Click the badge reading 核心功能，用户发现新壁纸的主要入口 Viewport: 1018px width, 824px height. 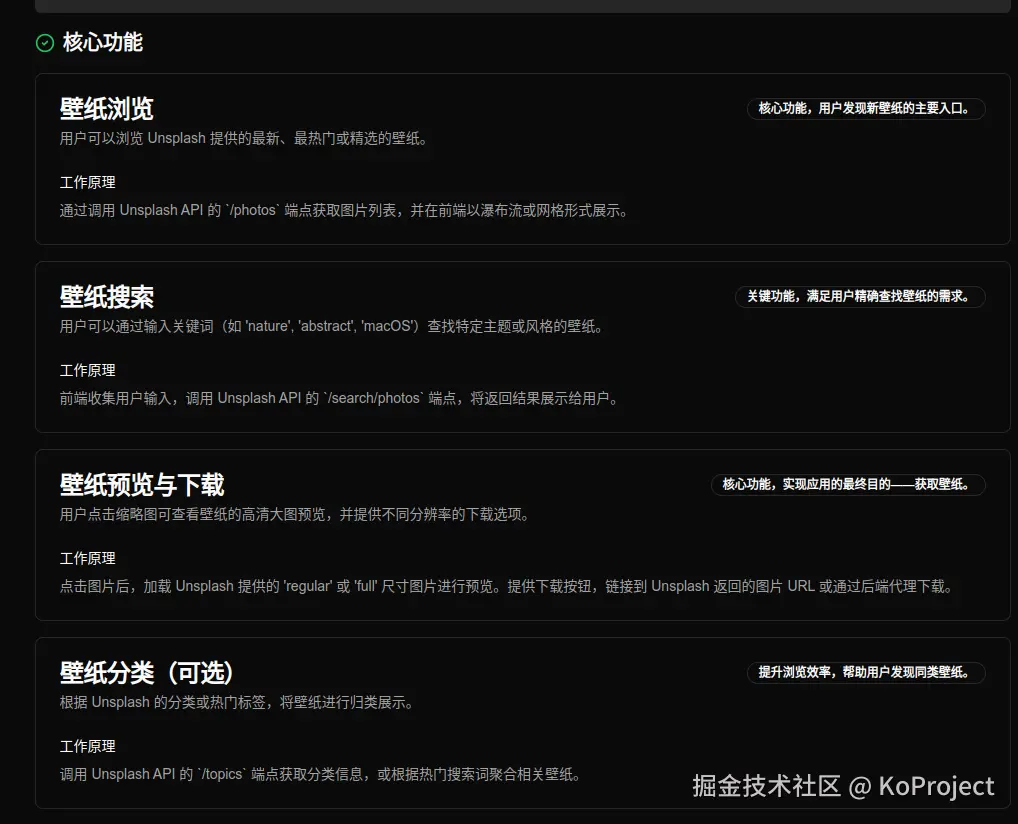(869, 110)
